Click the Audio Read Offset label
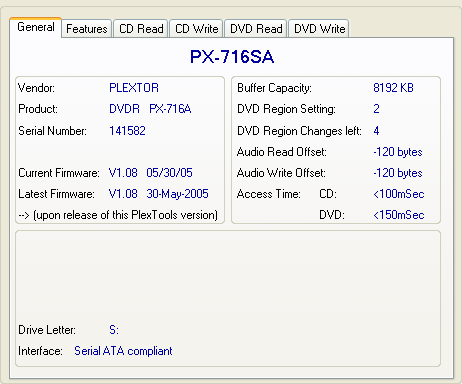 [282, 152]
